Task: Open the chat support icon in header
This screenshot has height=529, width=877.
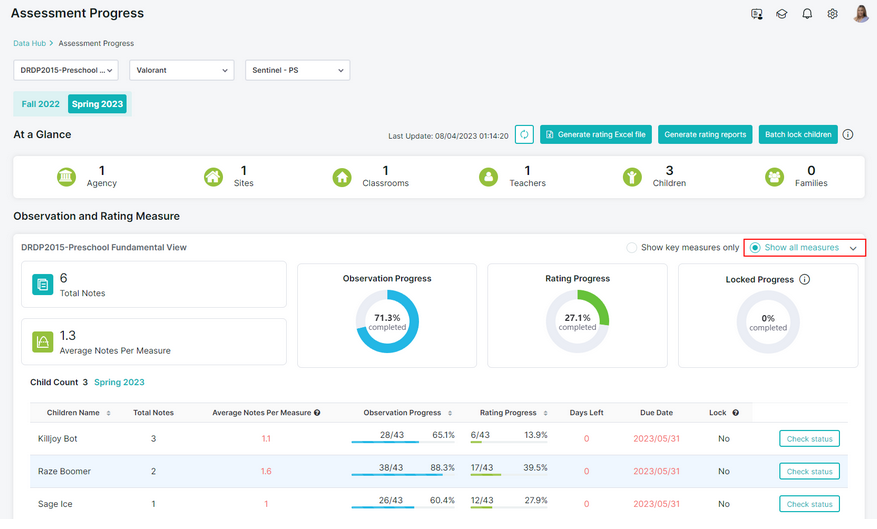Action: (x=756, y=14)
